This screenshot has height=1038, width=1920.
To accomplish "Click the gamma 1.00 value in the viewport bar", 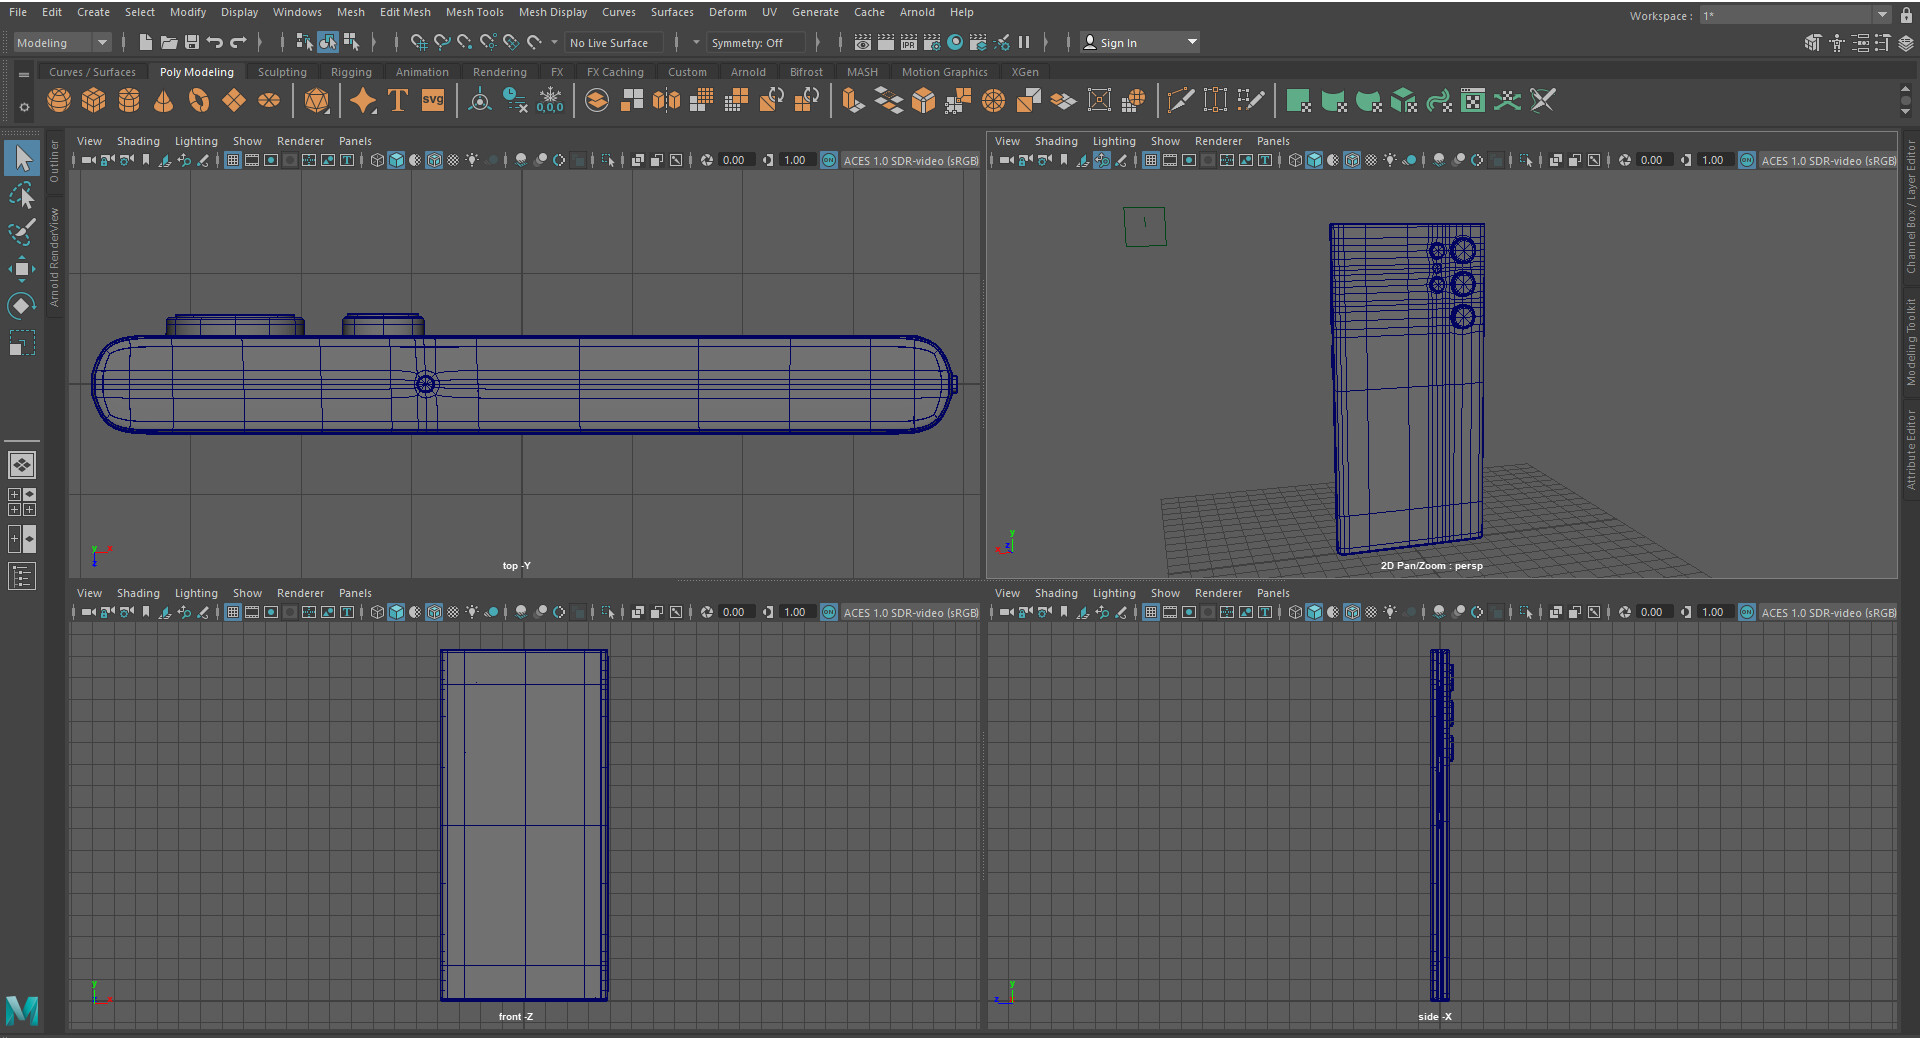I will click(795, 160).
